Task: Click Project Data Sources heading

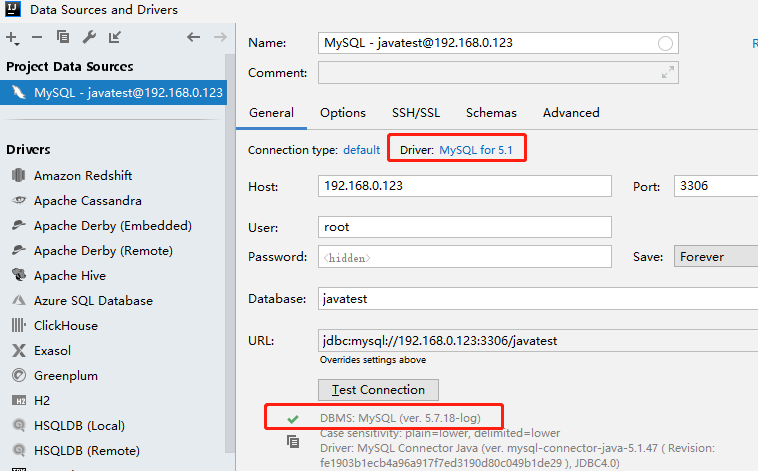Action: (70, 67)
